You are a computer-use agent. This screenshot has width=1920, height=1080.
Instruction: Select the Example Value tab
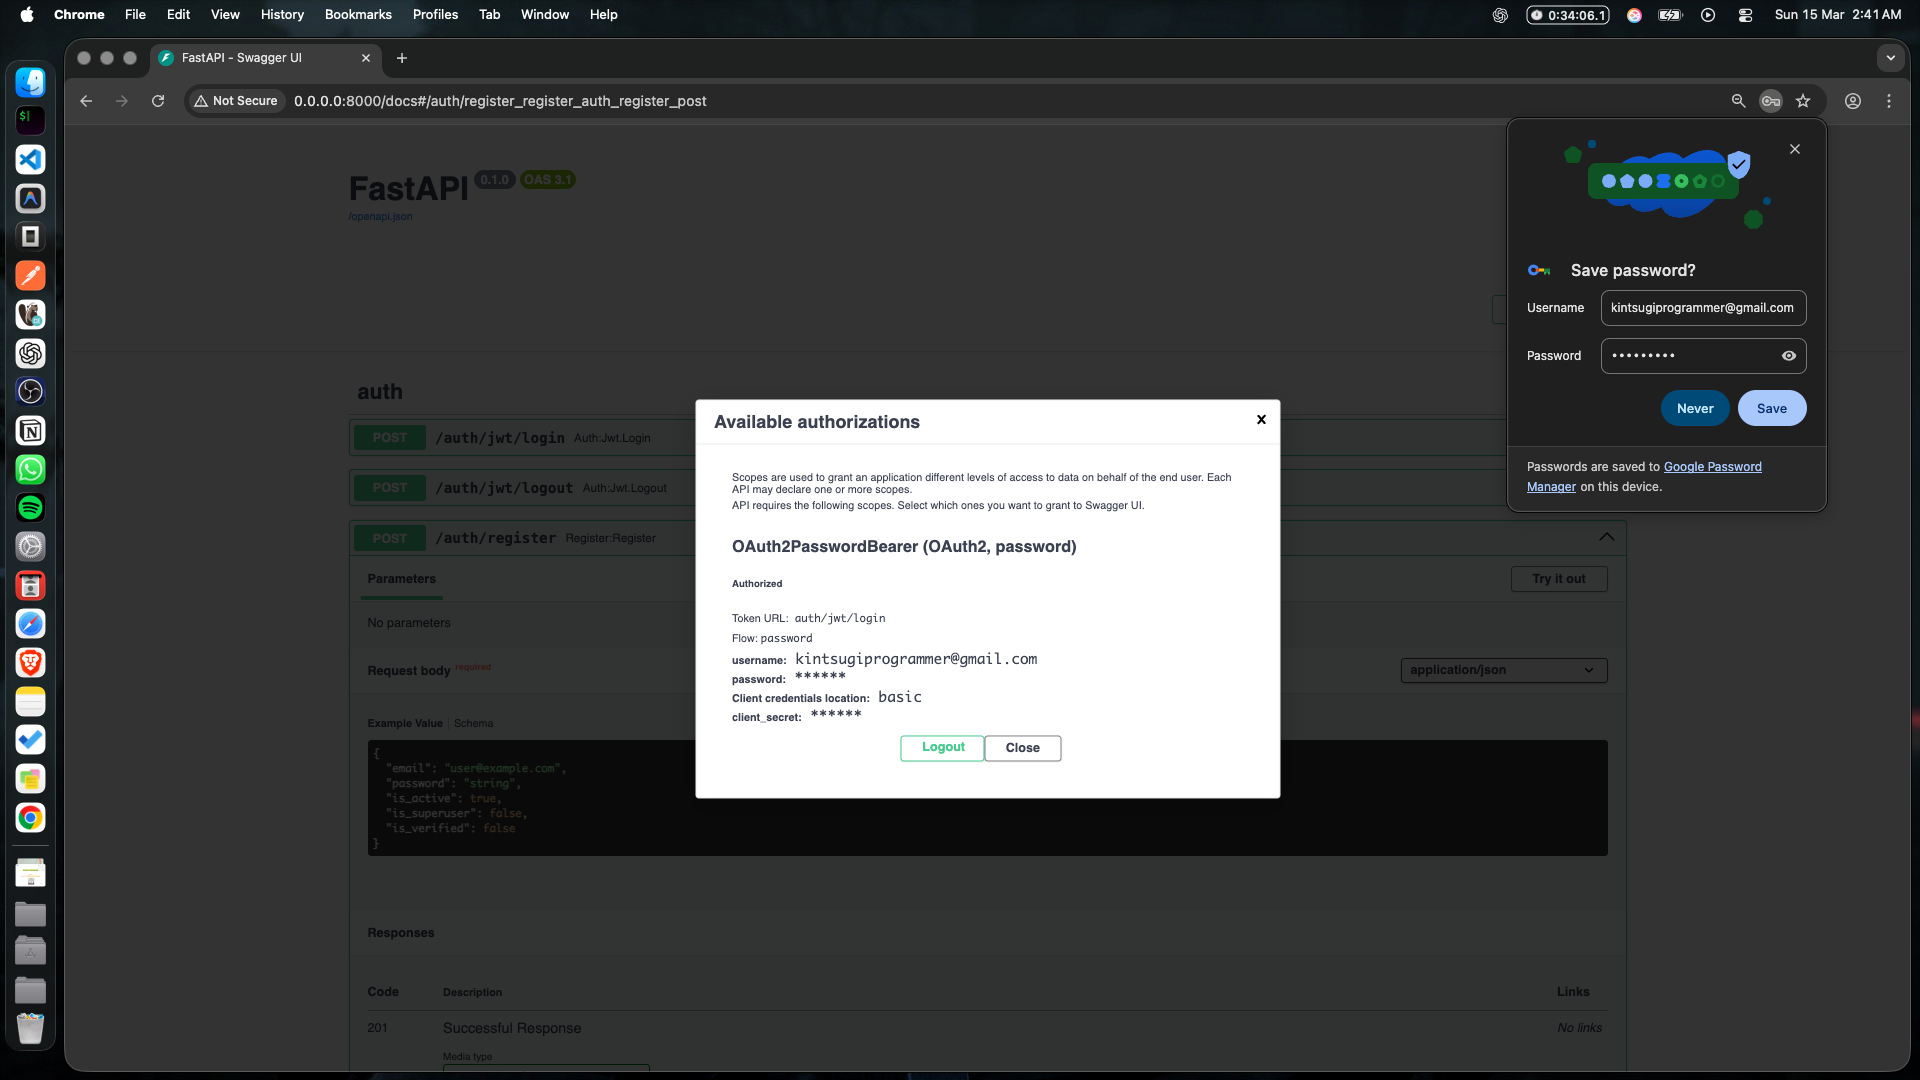tap(405, 724)
